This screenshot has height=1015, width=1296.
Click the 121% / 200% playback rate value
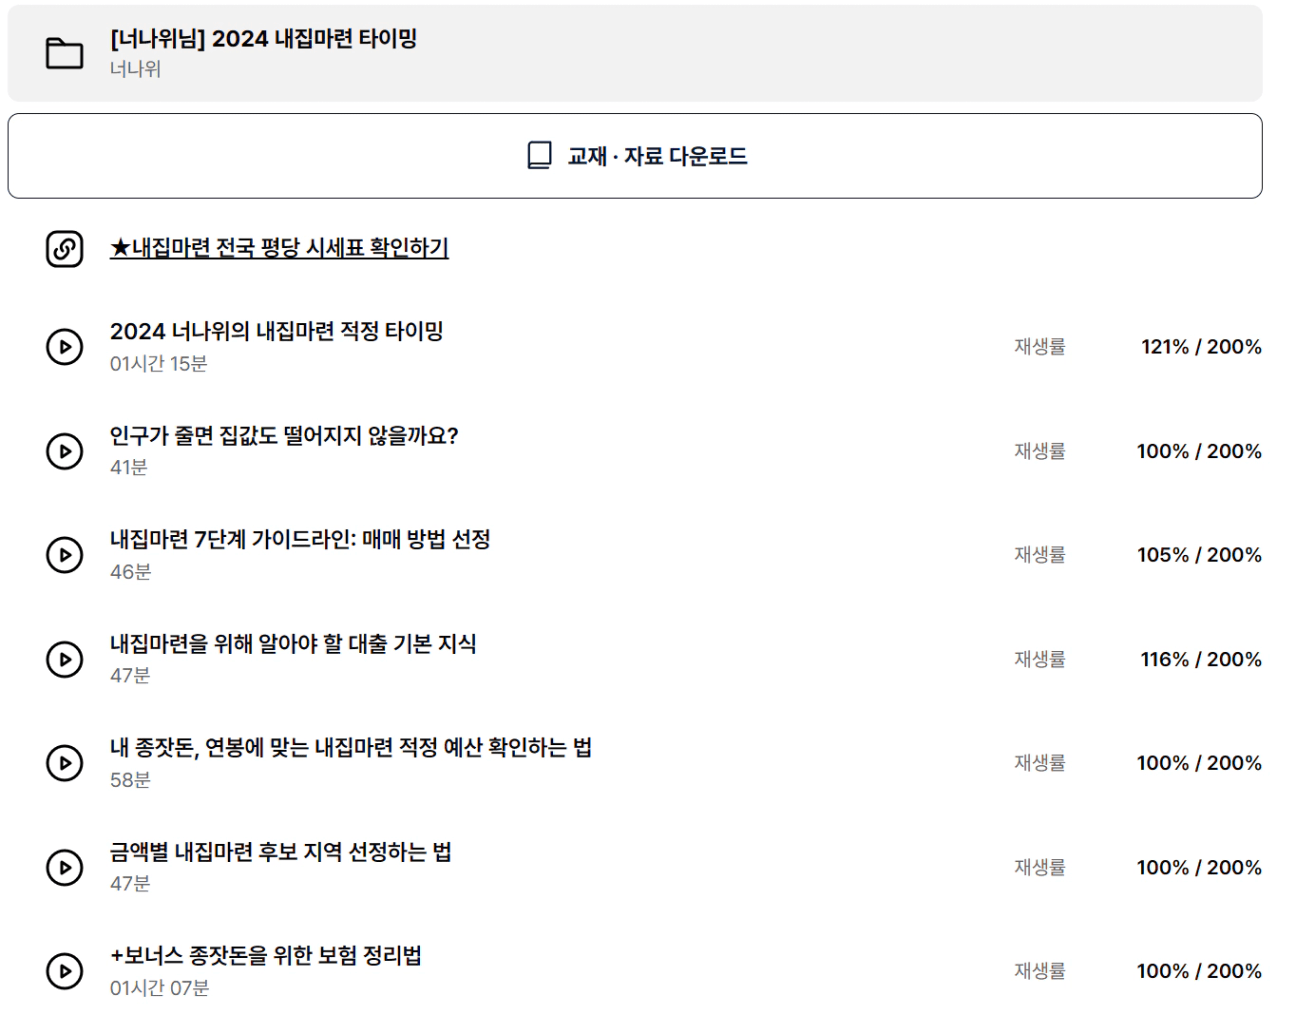click(1201, 347)
